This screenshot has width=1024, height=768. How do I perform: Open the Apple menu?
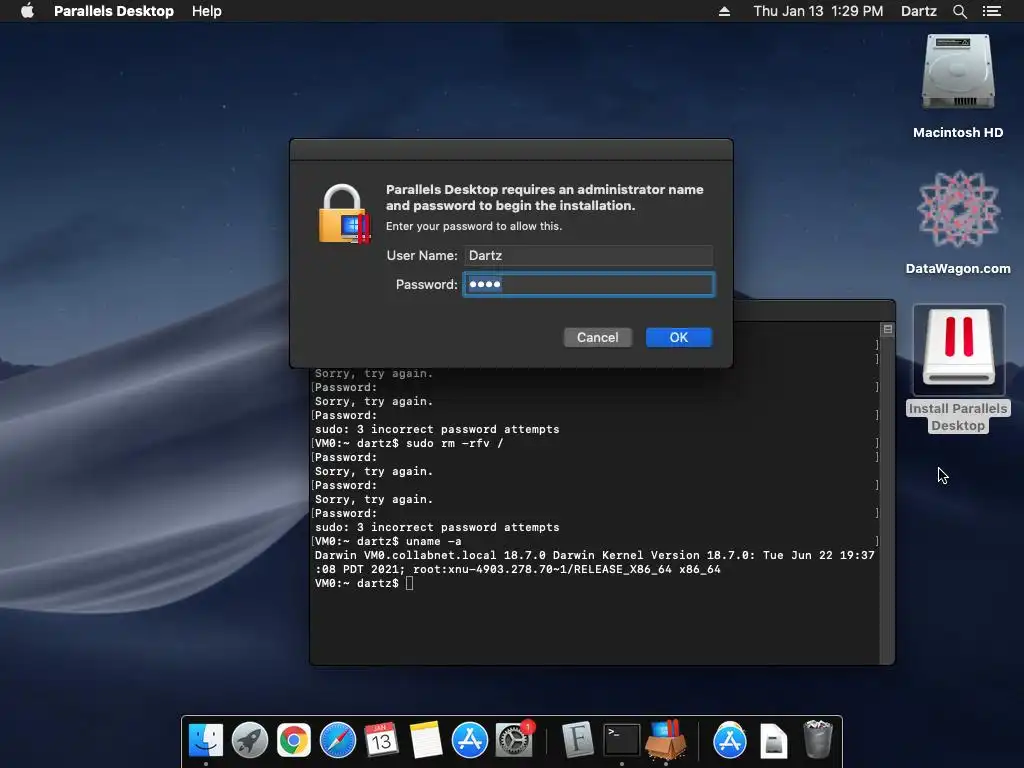tap(27, 11)
